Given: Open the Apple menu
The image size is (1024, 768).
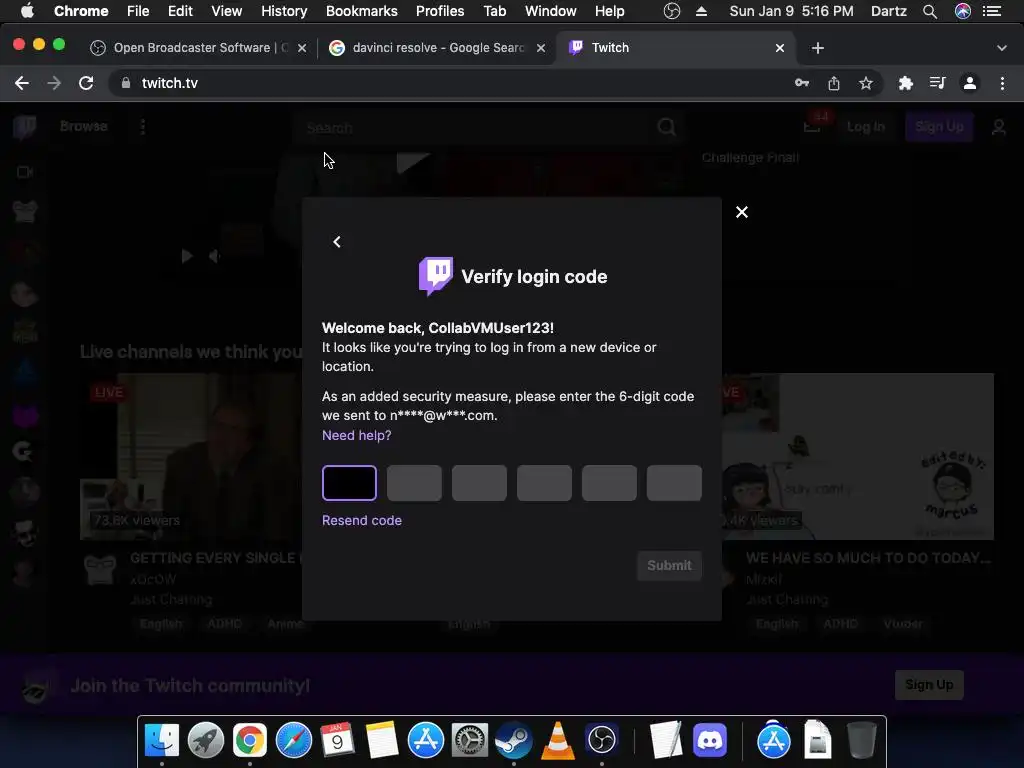Looking at the screenshot, I should (27, 11).
